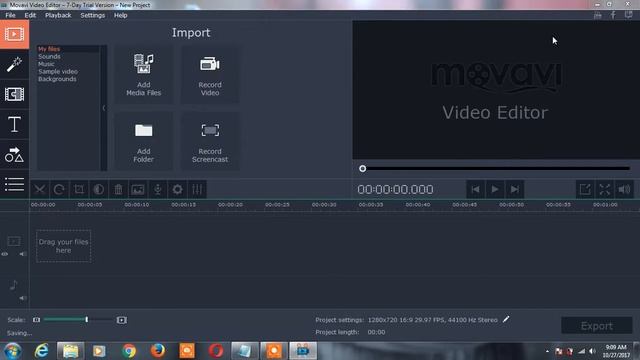Open the Filters magic wand tab
The height and width of the screenshot is (360, 640).
pos(14,64)
